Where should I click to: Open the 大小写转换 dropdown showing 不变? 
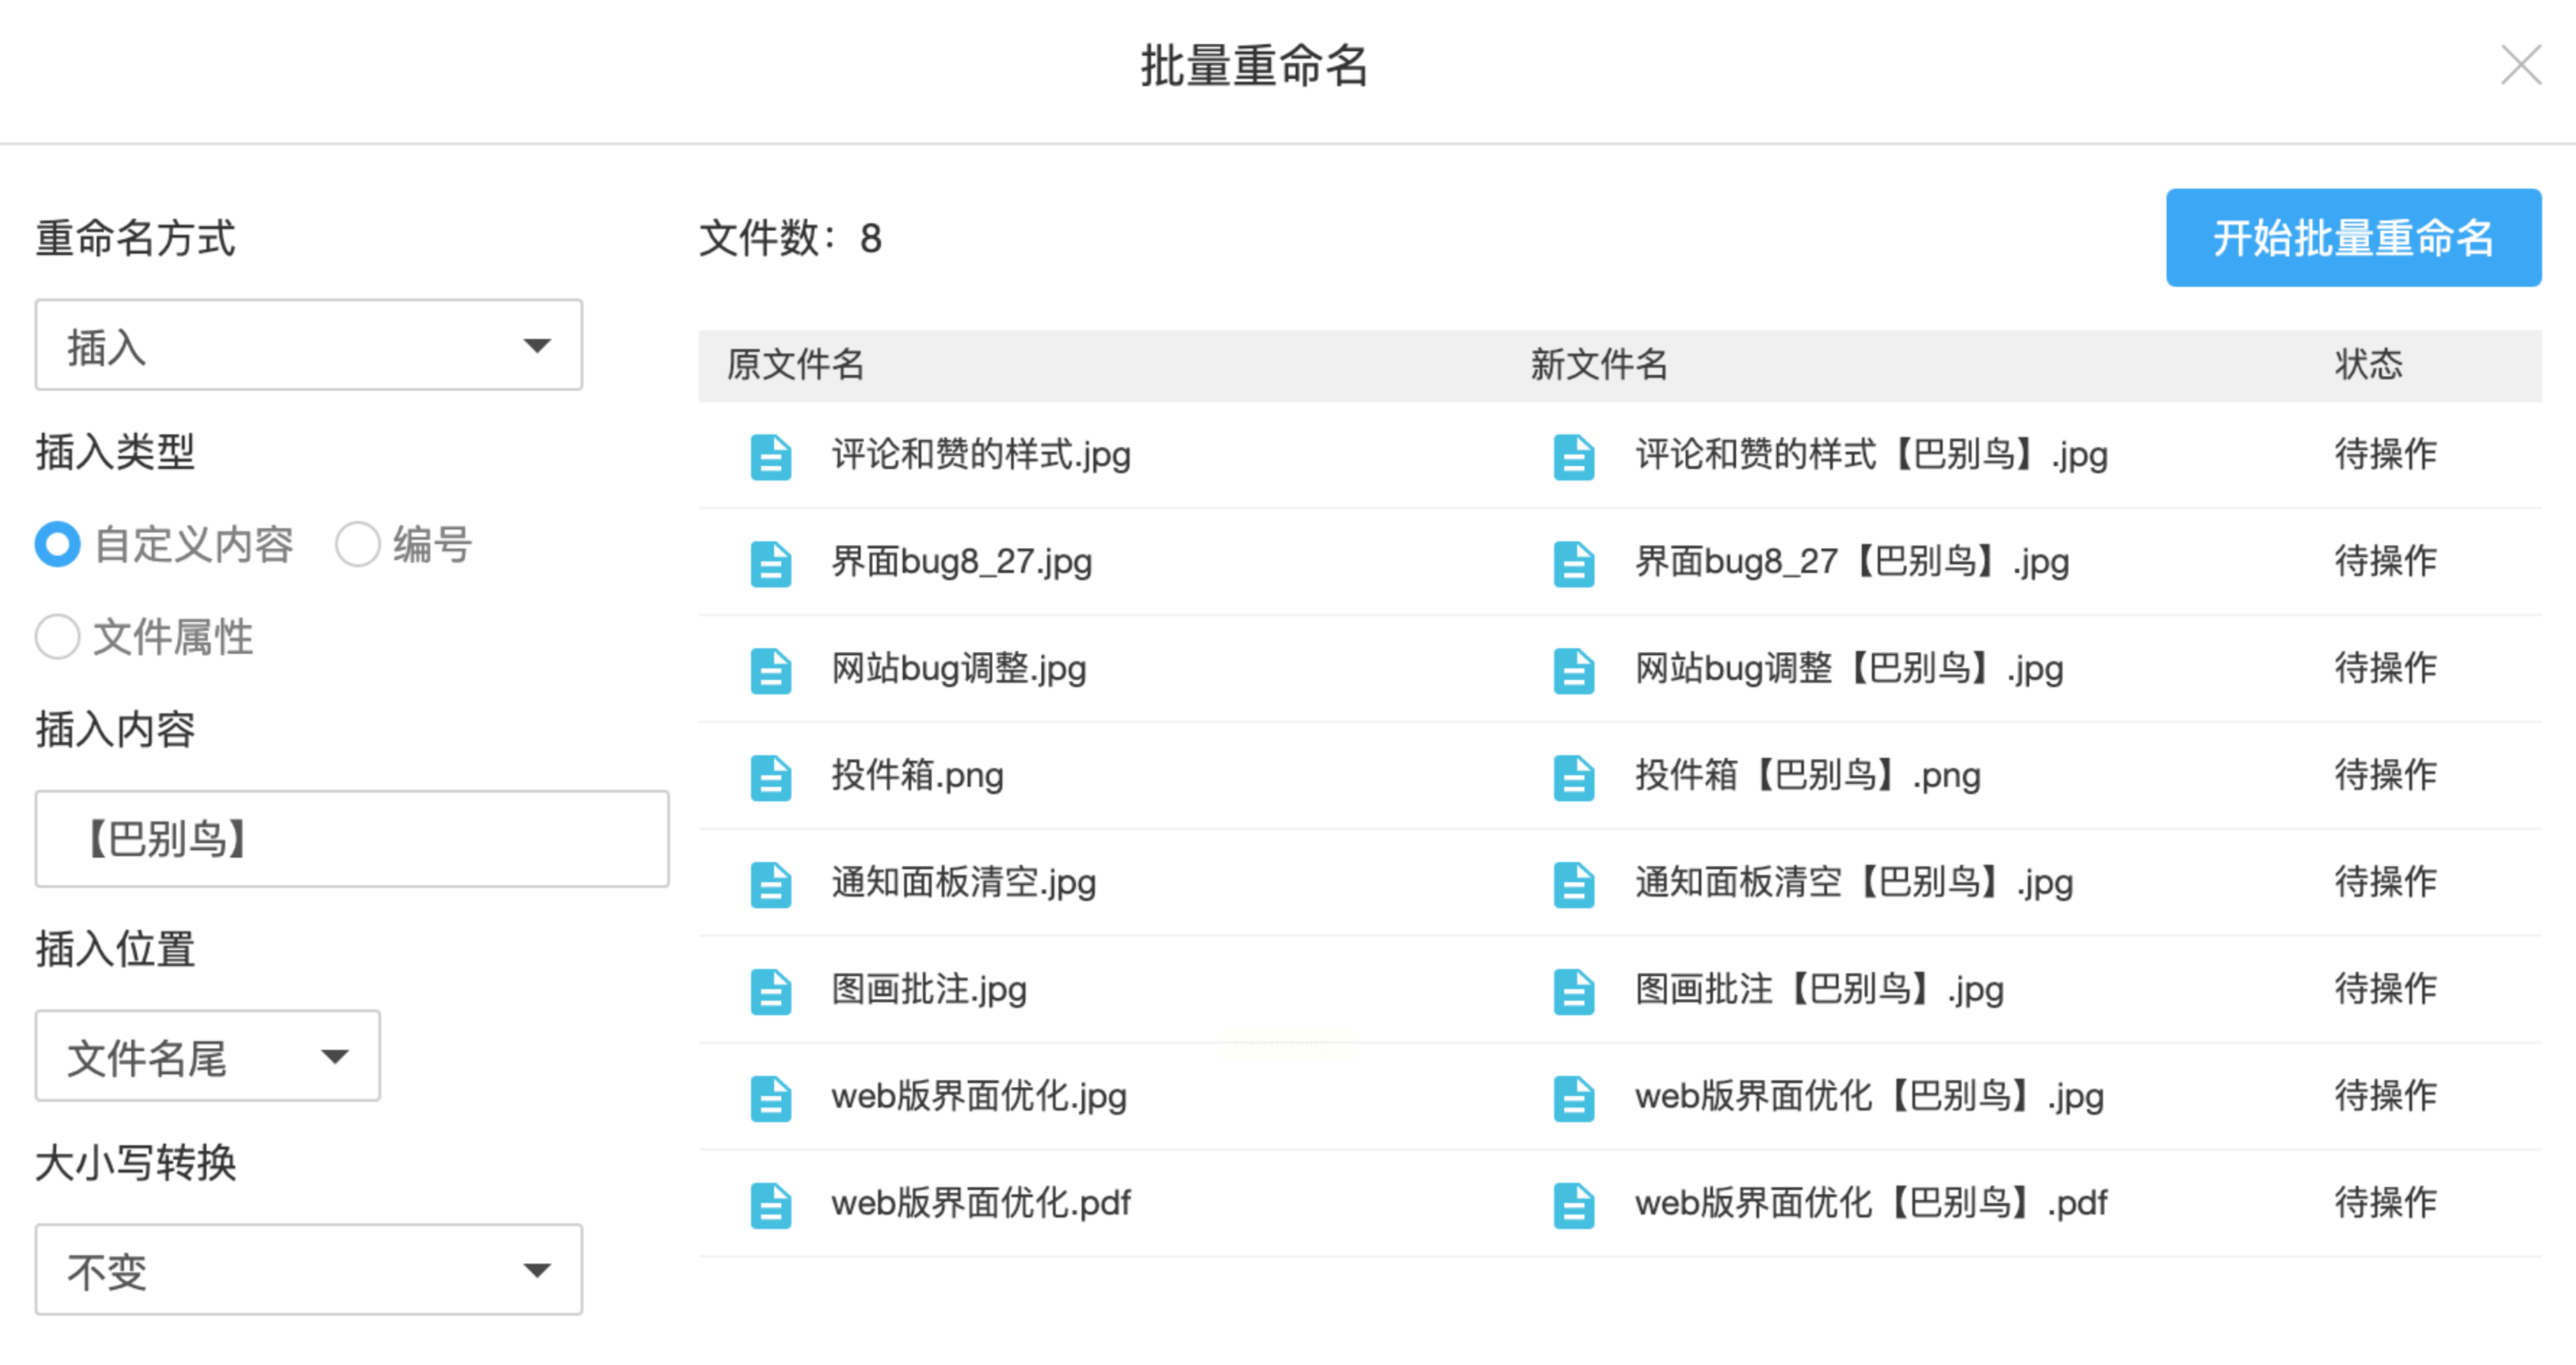pyautogui.click(x=308, y=1270)
